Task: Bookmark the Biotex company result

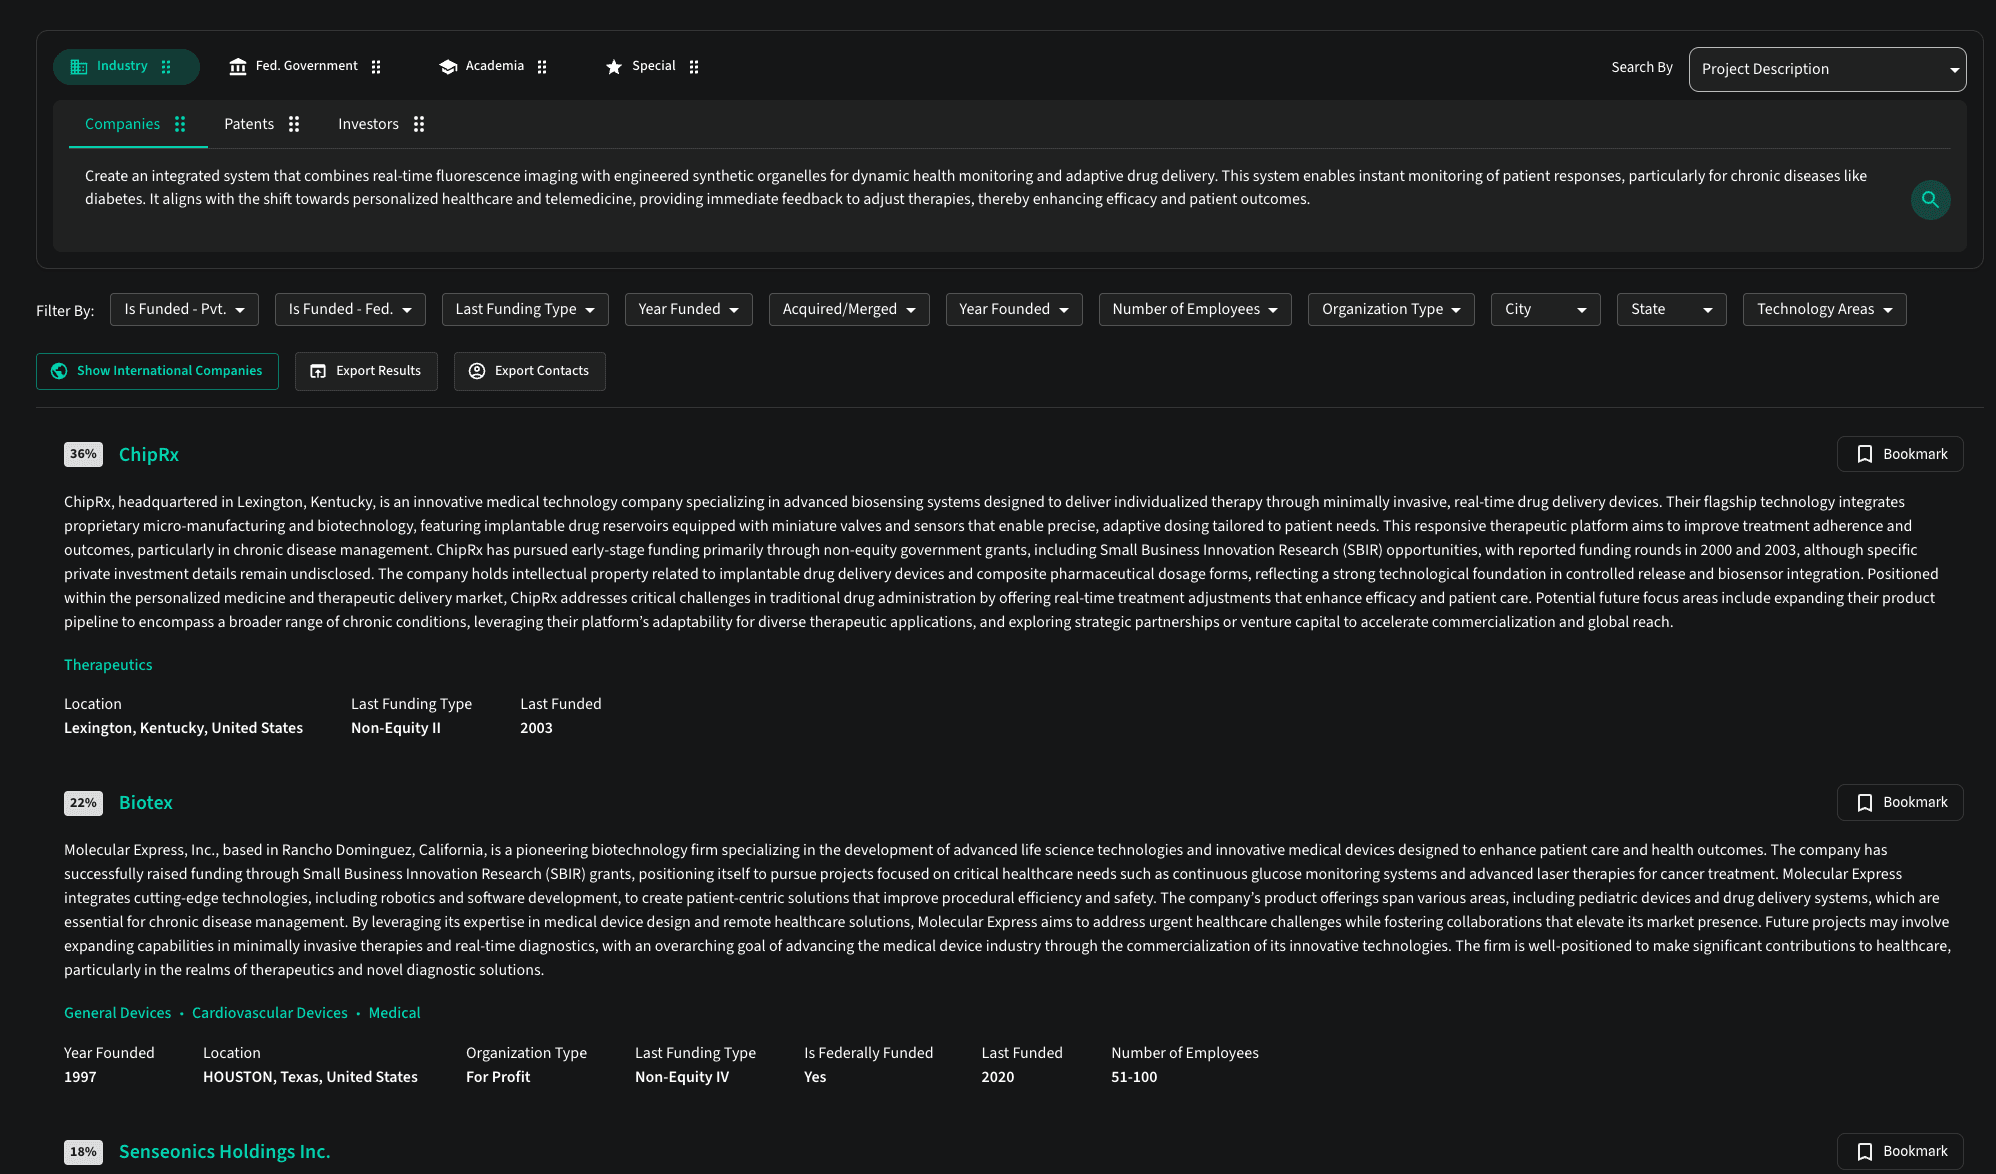Action: pos(1899,803)
